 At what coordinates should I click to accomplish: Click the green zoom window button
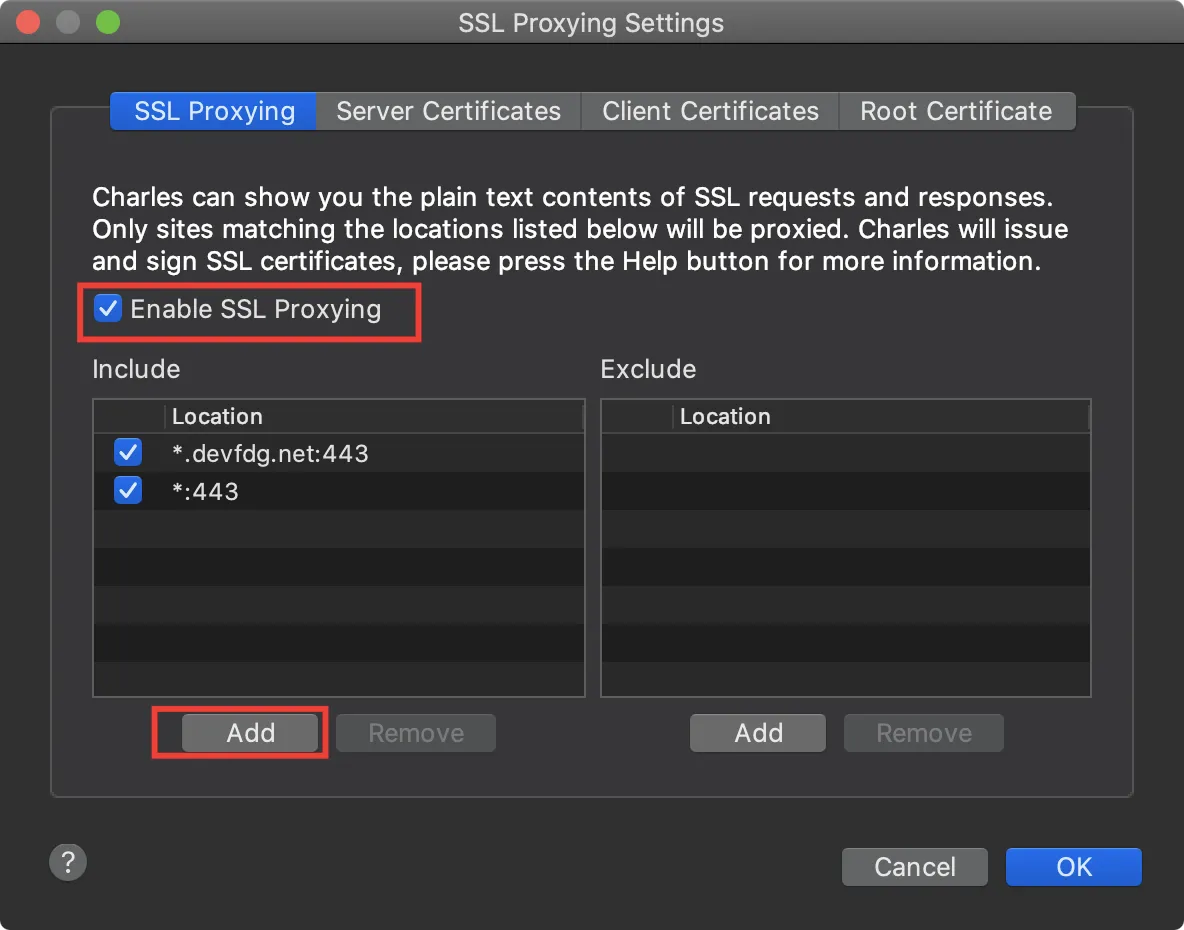click(x=108, y=22)
